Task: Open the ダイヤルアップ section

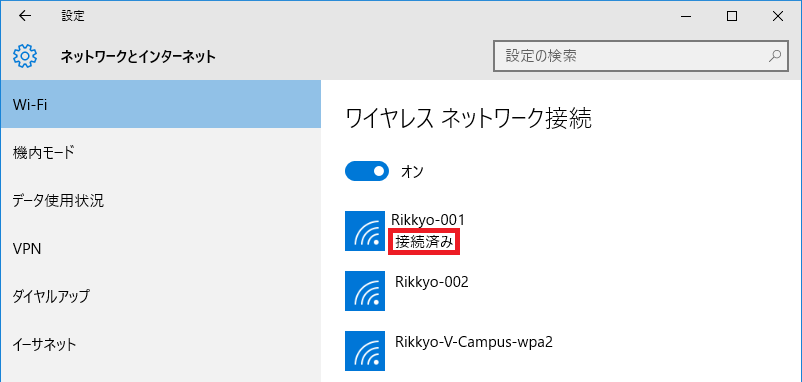Action: tap(161, 296)
